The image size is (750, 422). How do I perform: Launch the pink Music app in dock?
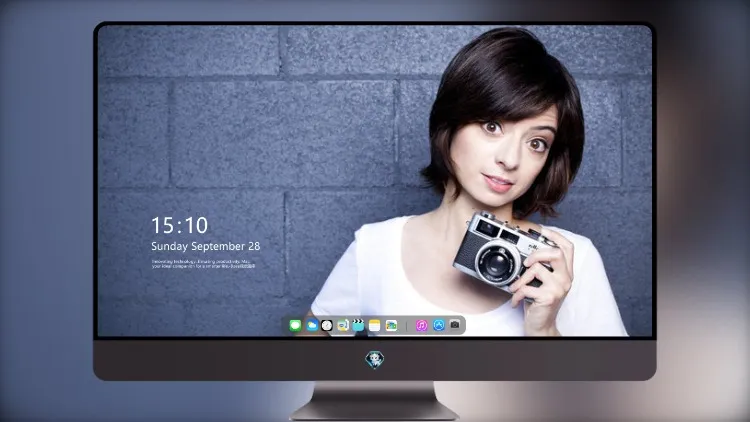click(421, 325)
